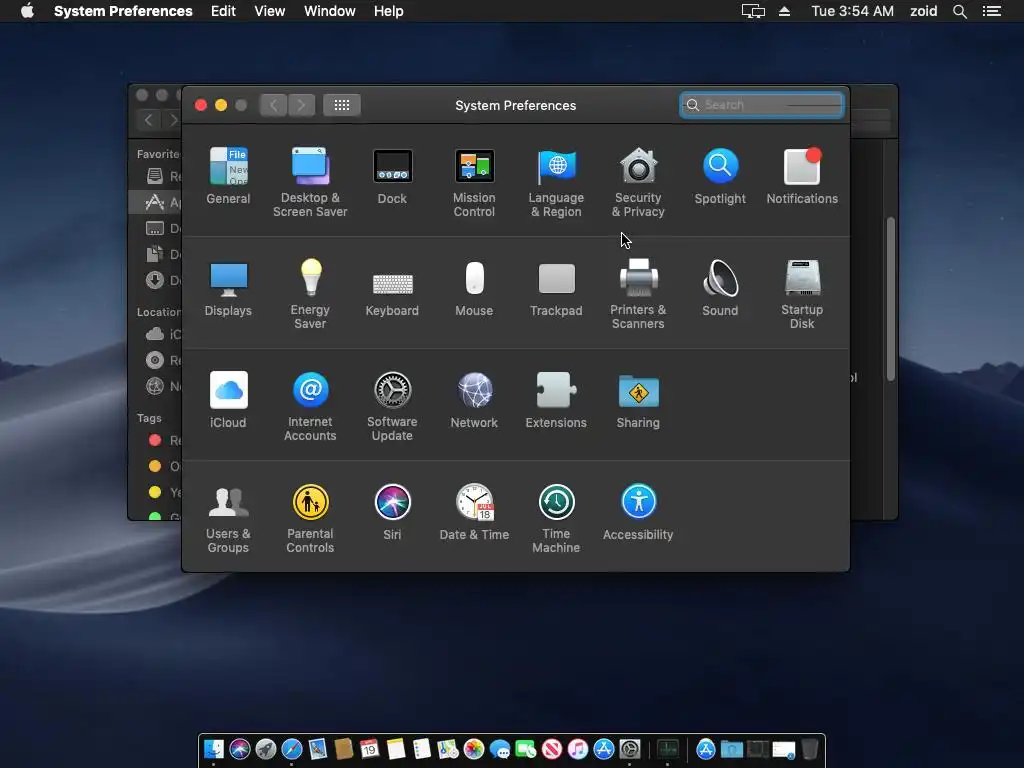
Task: Open Sound preferences
Action: [x=720, y=288]
